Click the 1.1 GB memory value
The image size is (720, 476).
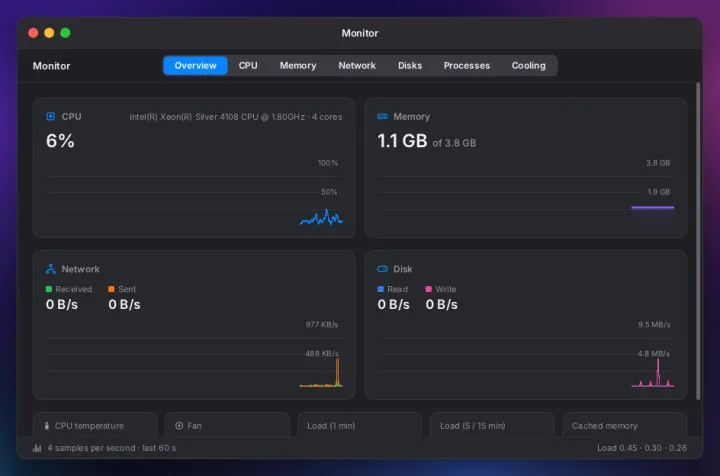(402, 141)
